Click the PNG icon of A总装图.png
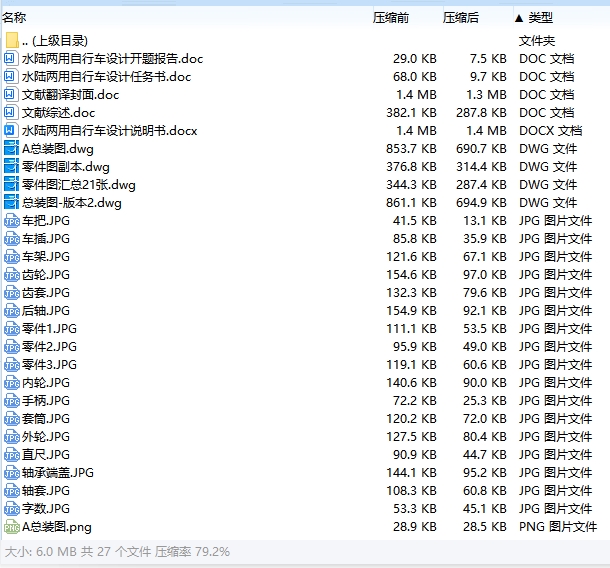 (12, 527)
